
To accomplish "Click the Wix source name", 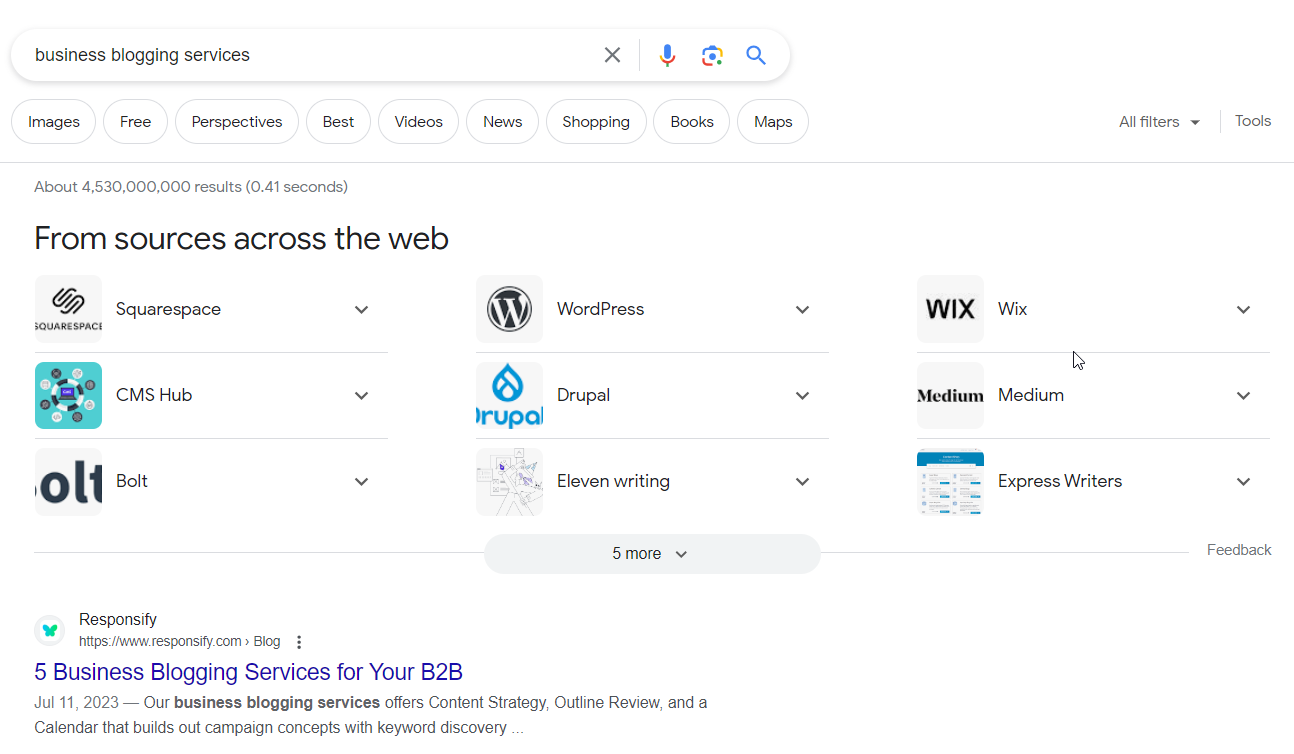I will click(x=1012, y=310).
